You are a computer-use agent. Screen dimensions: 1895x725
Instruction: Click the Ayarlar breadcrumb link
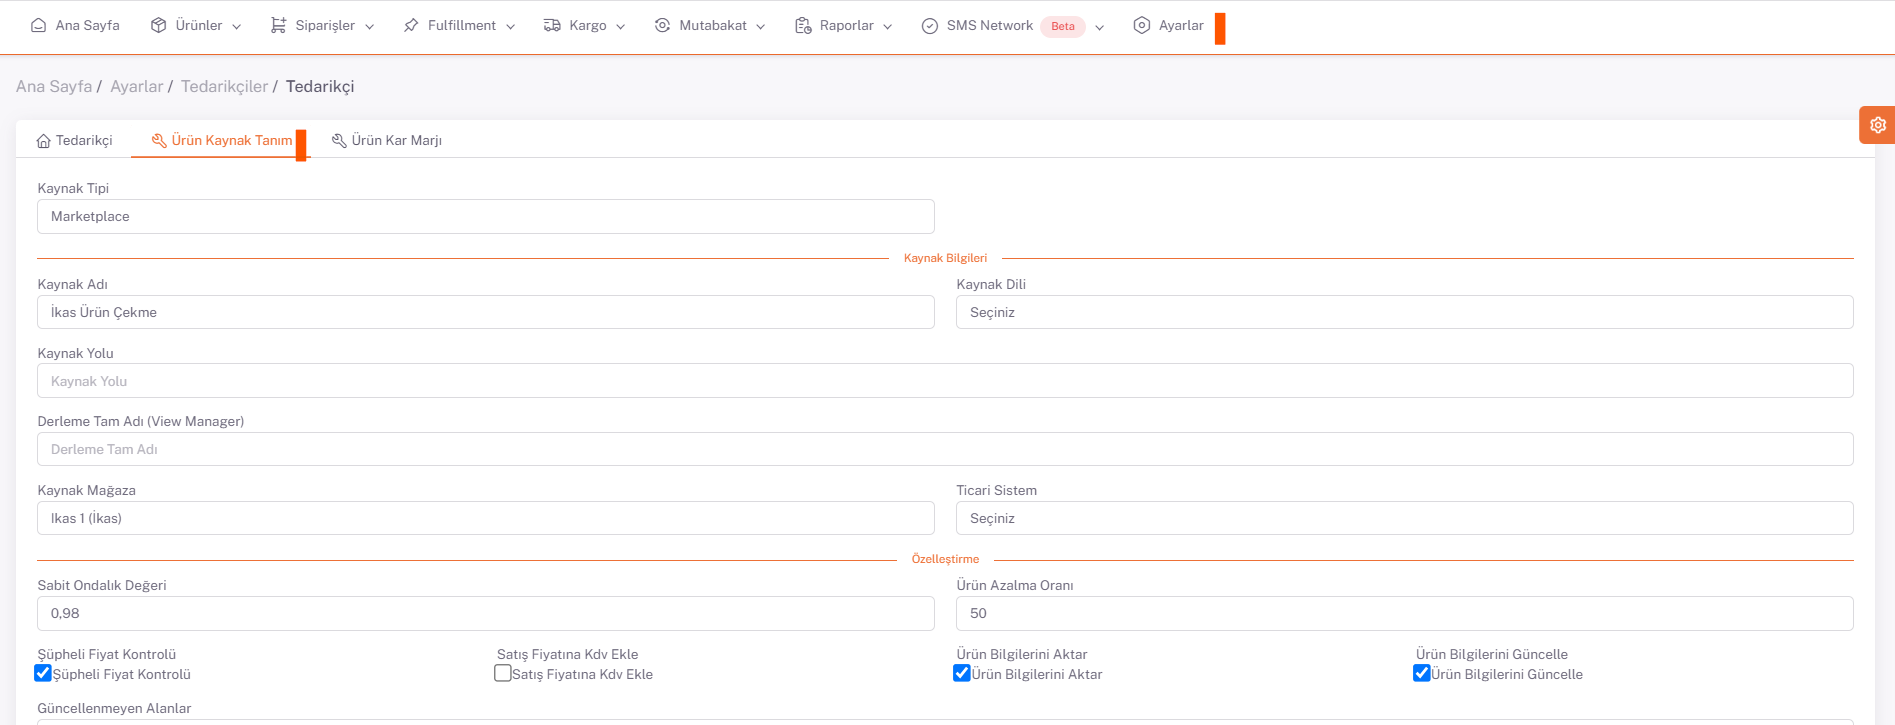click(136, 87)
